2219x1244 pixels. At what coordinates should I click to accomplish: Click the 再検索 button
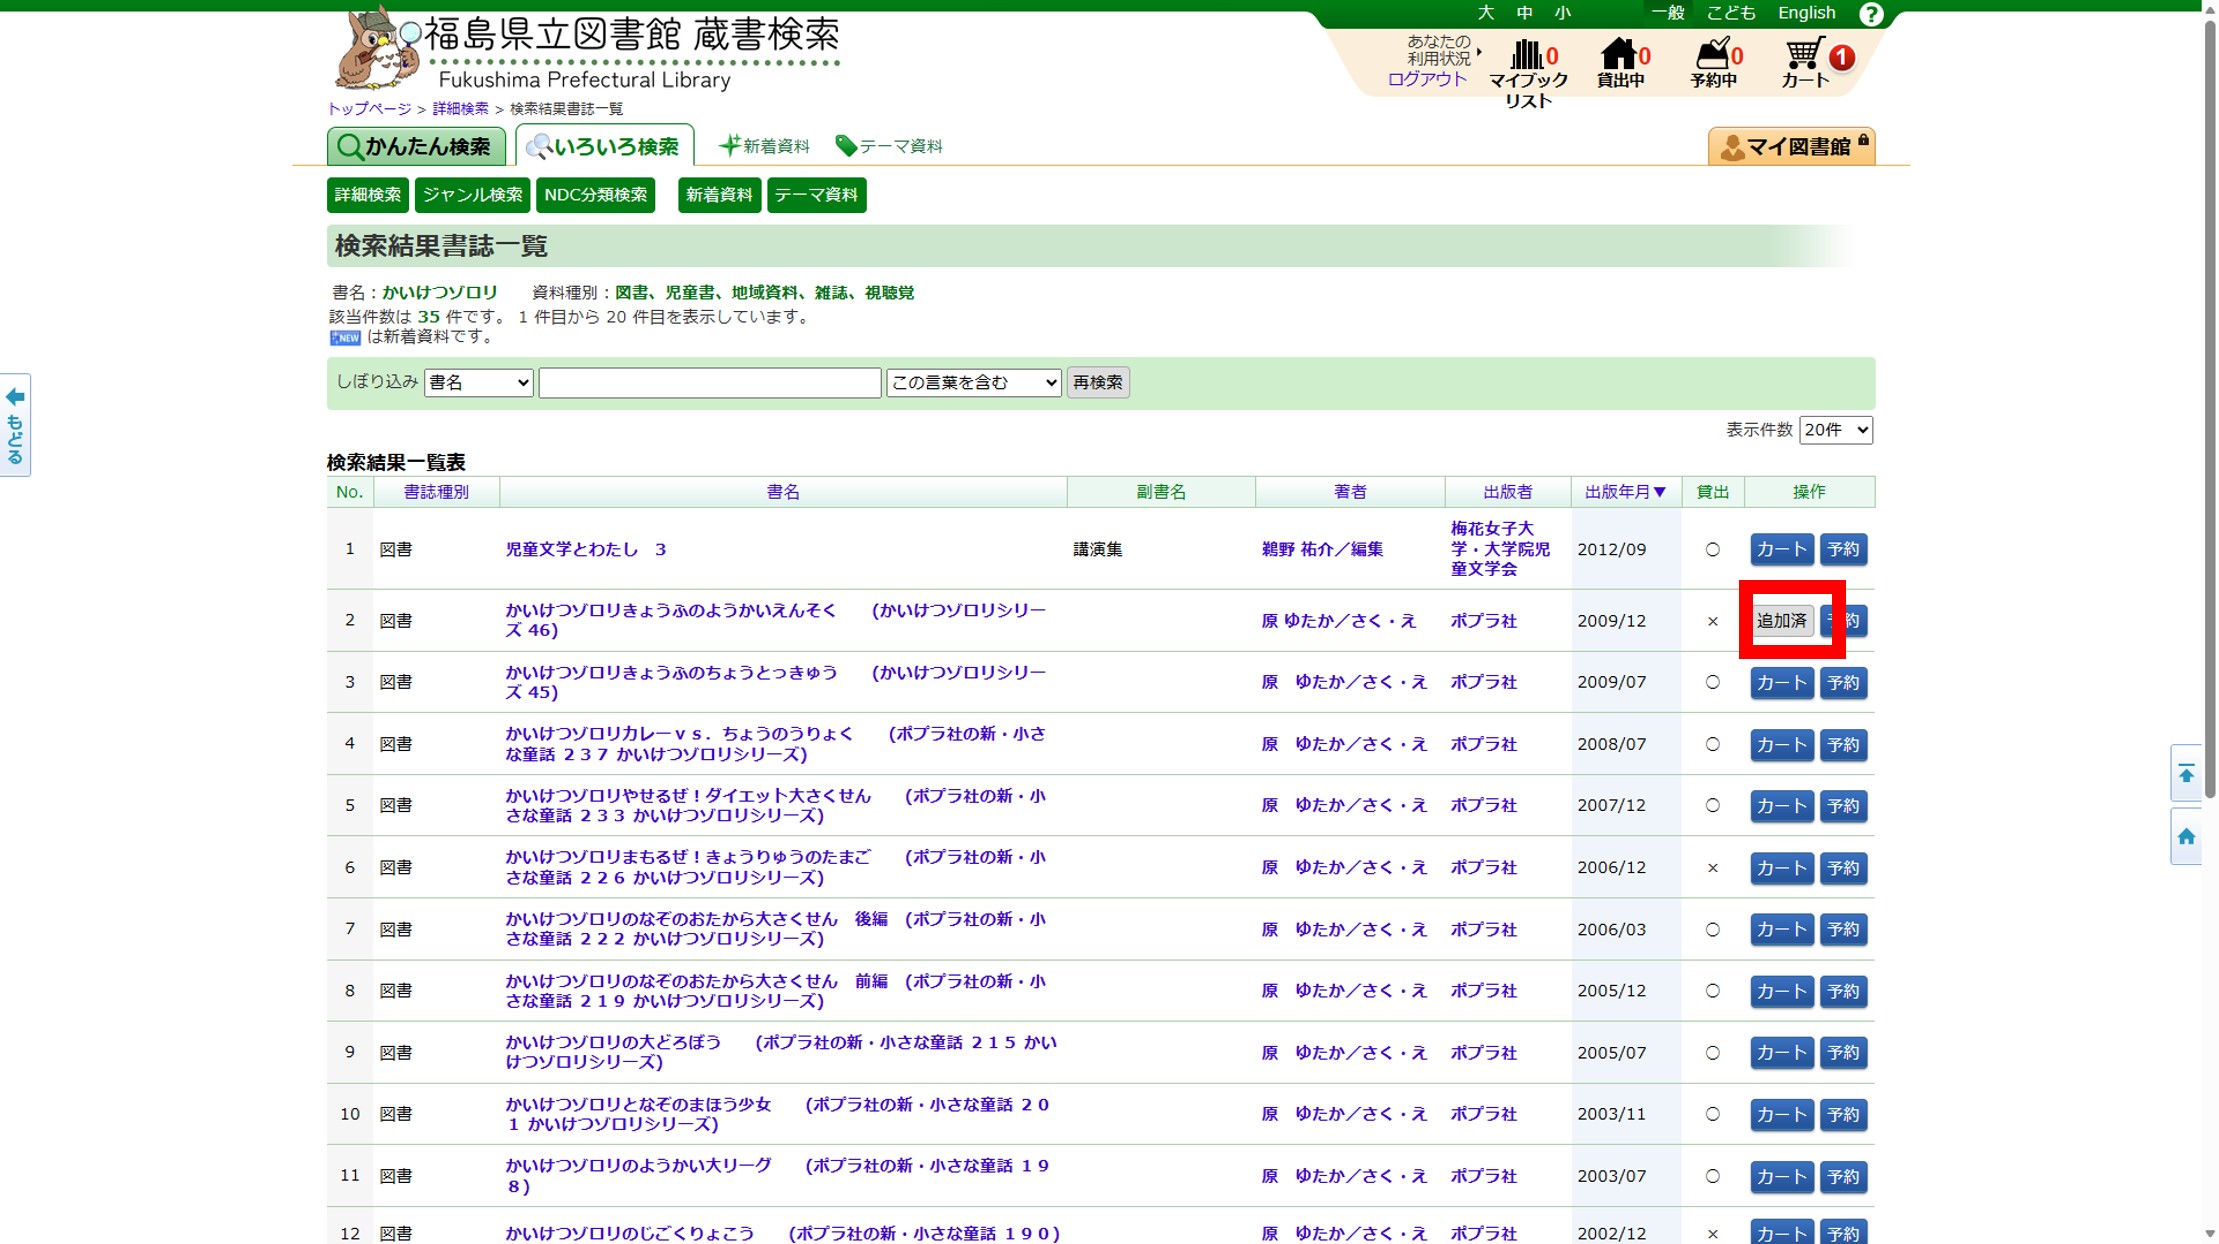pyautogui.click(x=1097, y=382)
